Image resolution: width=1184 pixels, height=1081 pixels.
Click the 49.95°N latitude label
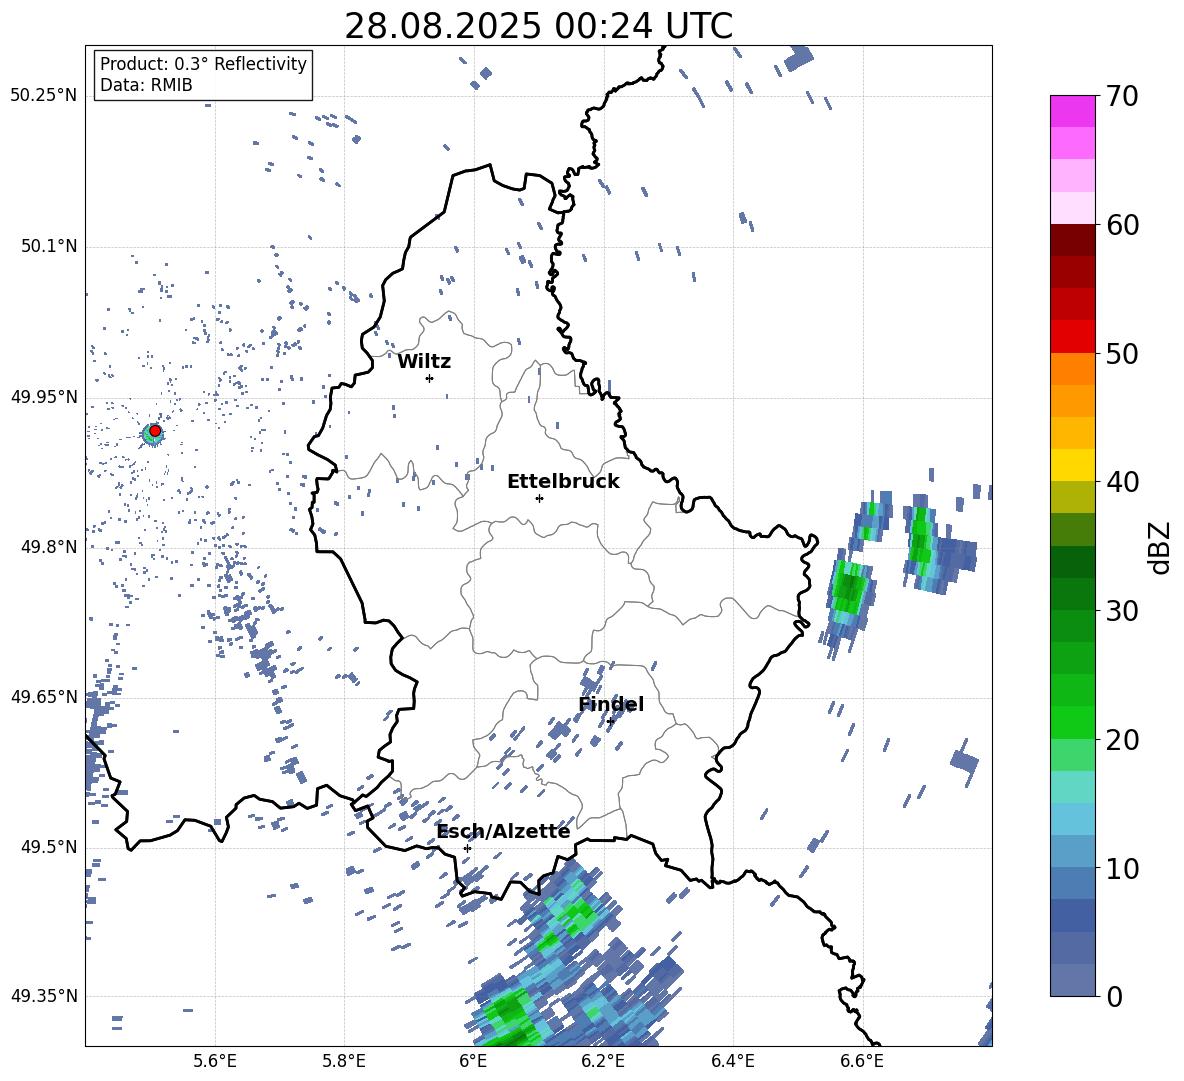[x=44, y=396]
